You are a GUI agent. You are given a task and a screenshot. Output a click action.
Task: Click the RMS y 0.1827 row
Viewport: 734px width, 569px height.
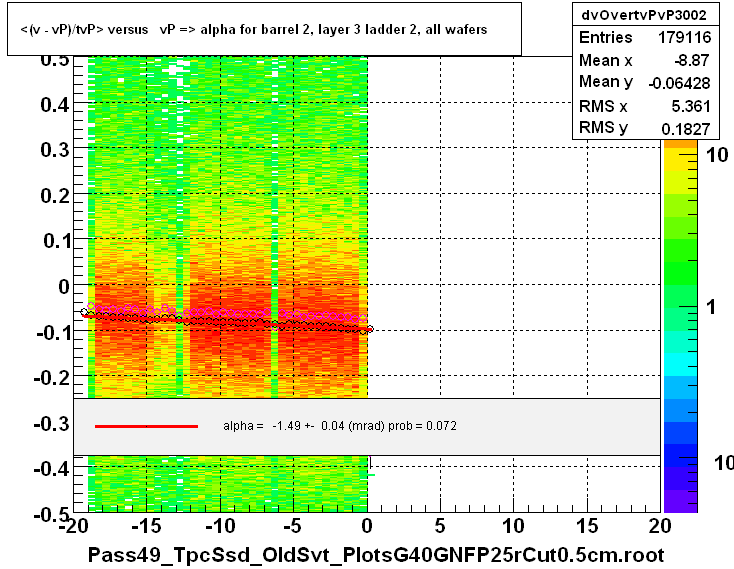pyautogui.click(x=645, y=128)
